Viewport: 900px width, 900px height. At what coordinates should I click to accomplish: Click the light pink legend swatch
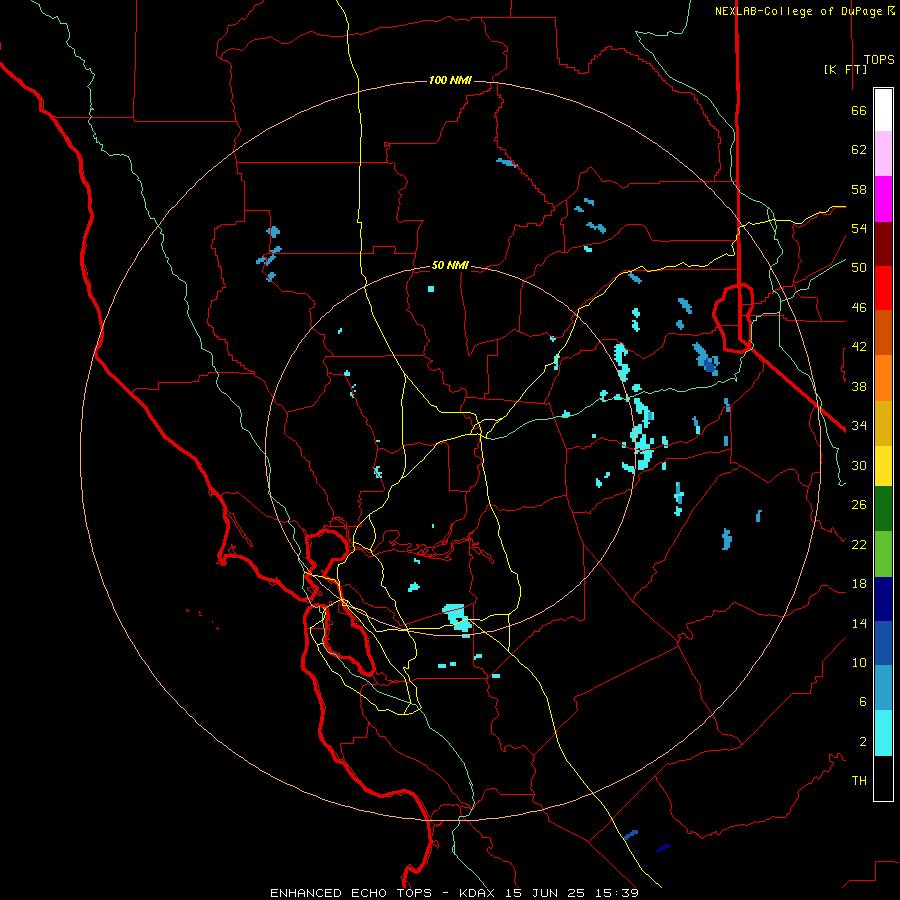click(883, 153)
